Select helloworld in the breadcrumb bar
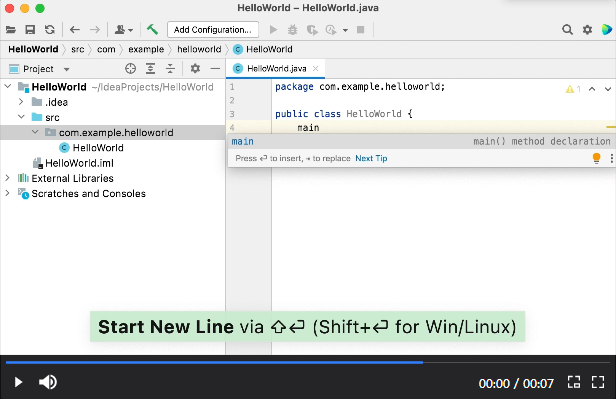Screen dimensions: 616x399 pyautogui.click(x=199, y=49)
